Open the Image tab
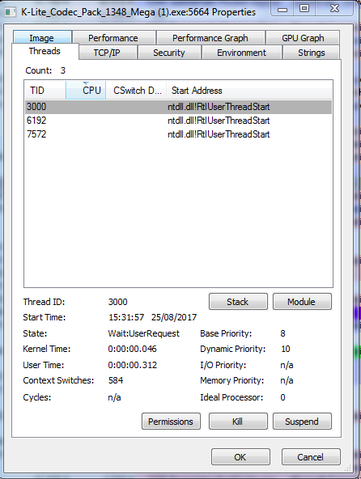 click(42, 38)
